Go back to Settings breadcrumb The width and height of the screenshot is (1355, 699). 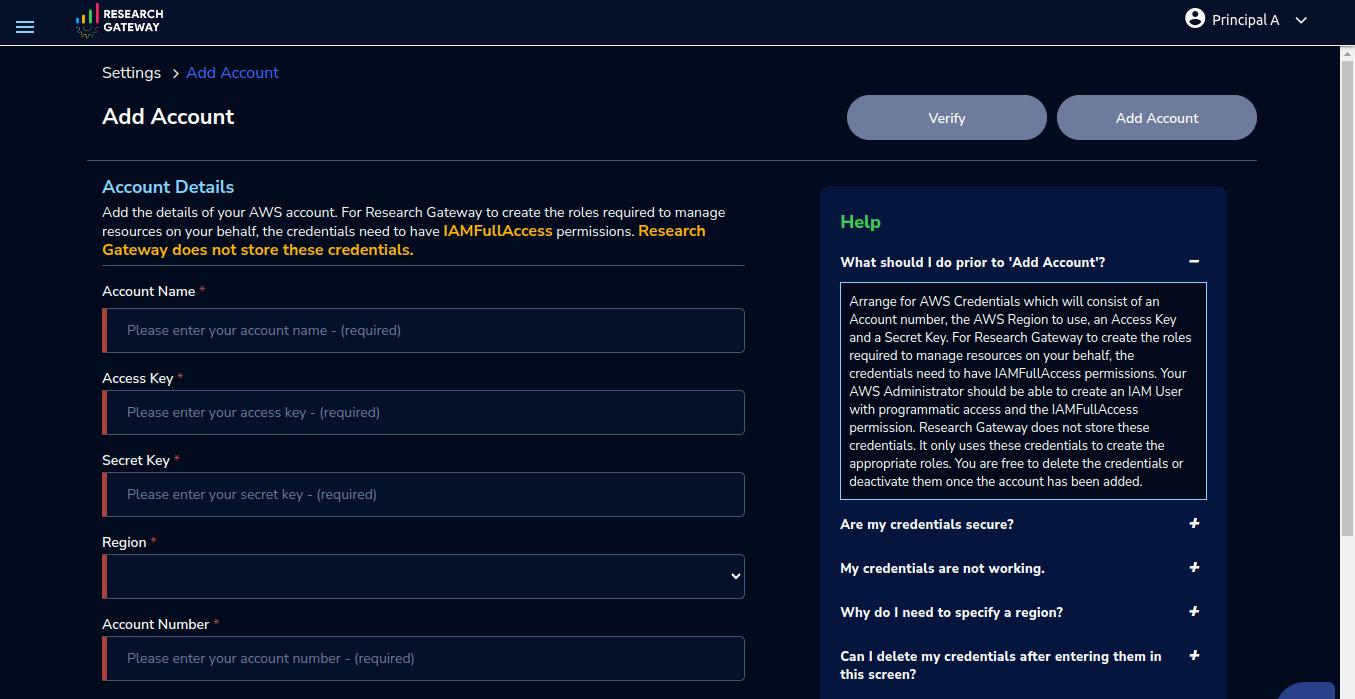(x=131, y=73)
